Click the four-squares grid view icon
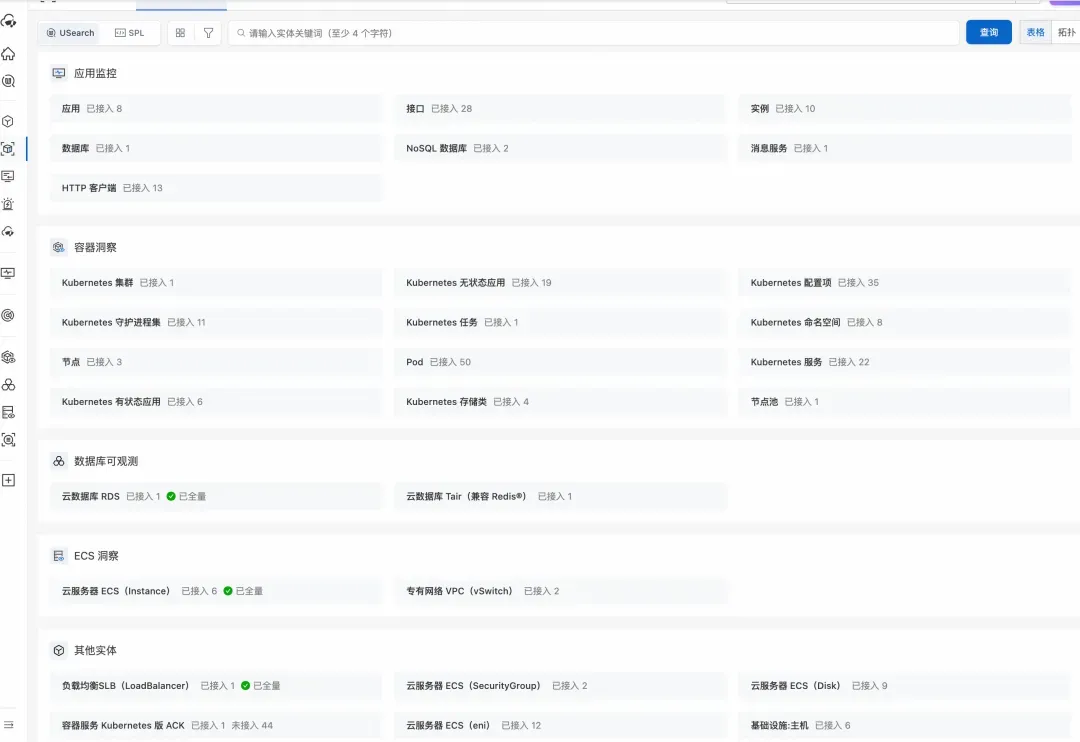Image resolution: width=1080 pixels, height=742 pixels. coord(180,32)
